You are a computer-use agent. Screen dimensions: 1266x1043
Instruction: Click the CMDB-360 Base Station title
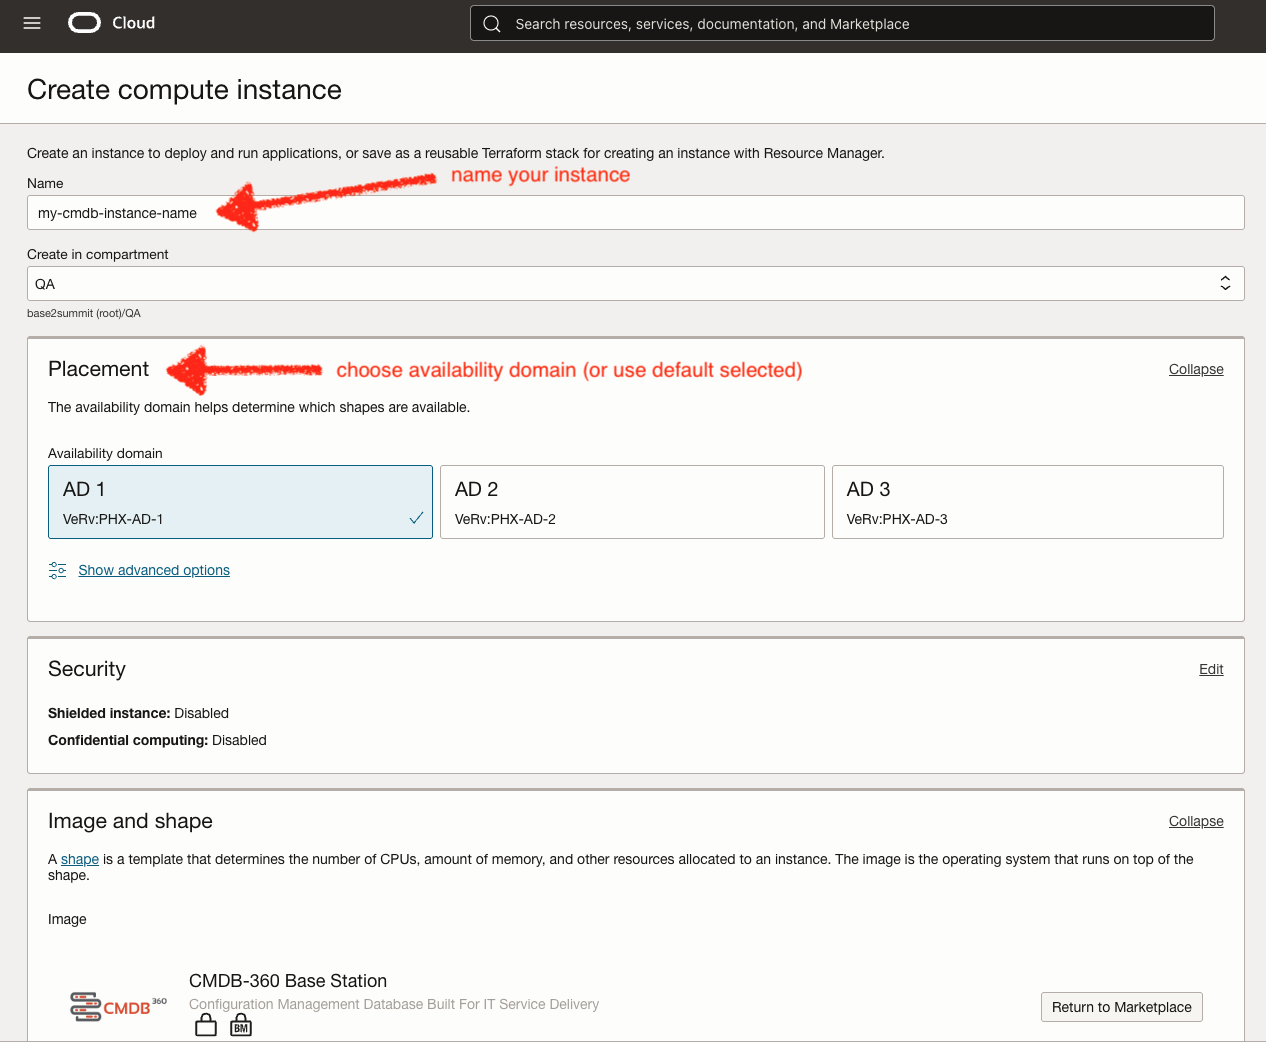pyautogui.click(x=288, y=981)
